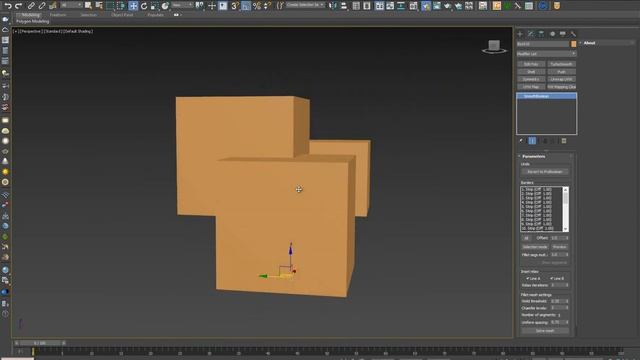This screenshot has width=640, height=360.
Task: Click Weld threshold value field
Action: 557,301
